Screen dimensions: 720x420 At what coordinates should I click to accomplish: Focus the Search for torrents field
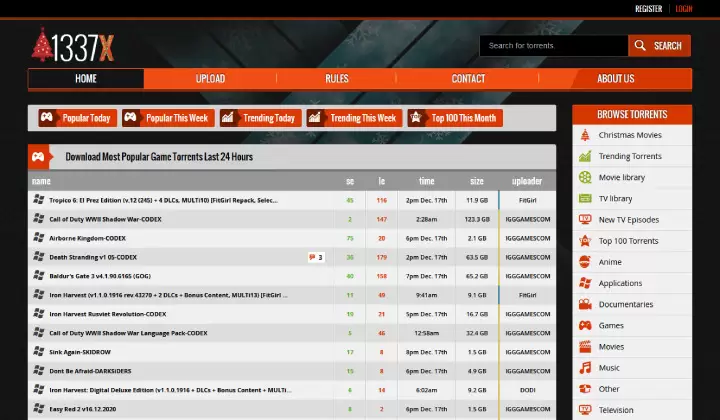[x=554, y=45]
